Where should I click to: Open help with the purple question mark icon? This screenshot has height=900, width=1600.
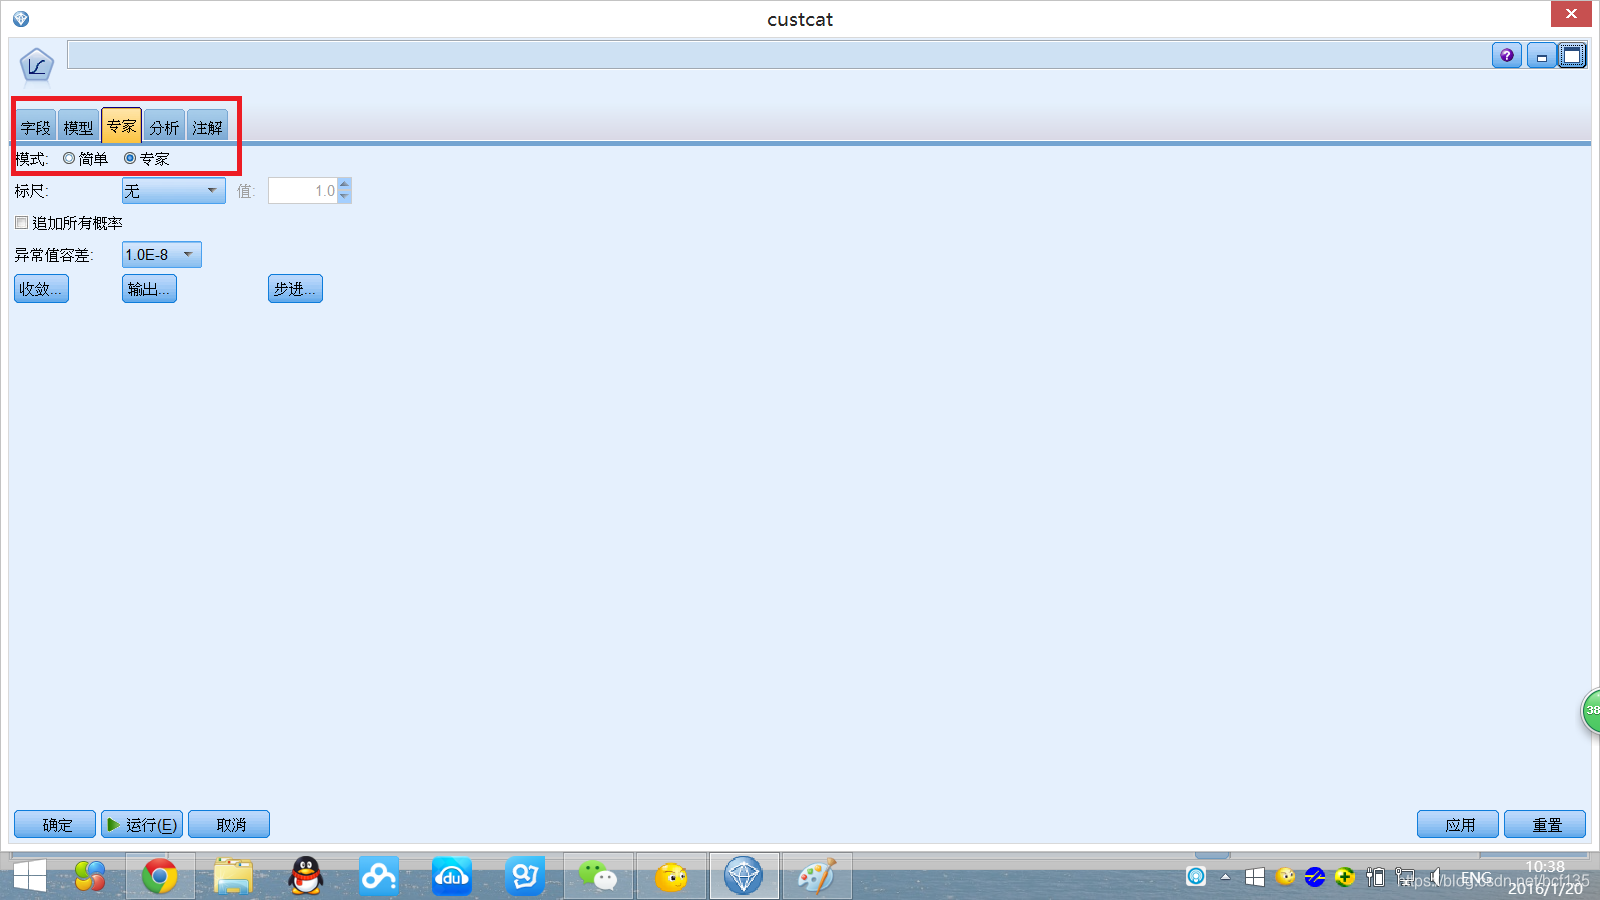1507,56
